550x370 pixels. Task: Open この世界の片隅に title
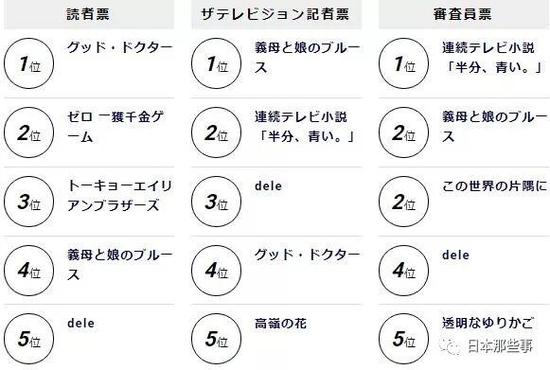[x=495, y=186]
